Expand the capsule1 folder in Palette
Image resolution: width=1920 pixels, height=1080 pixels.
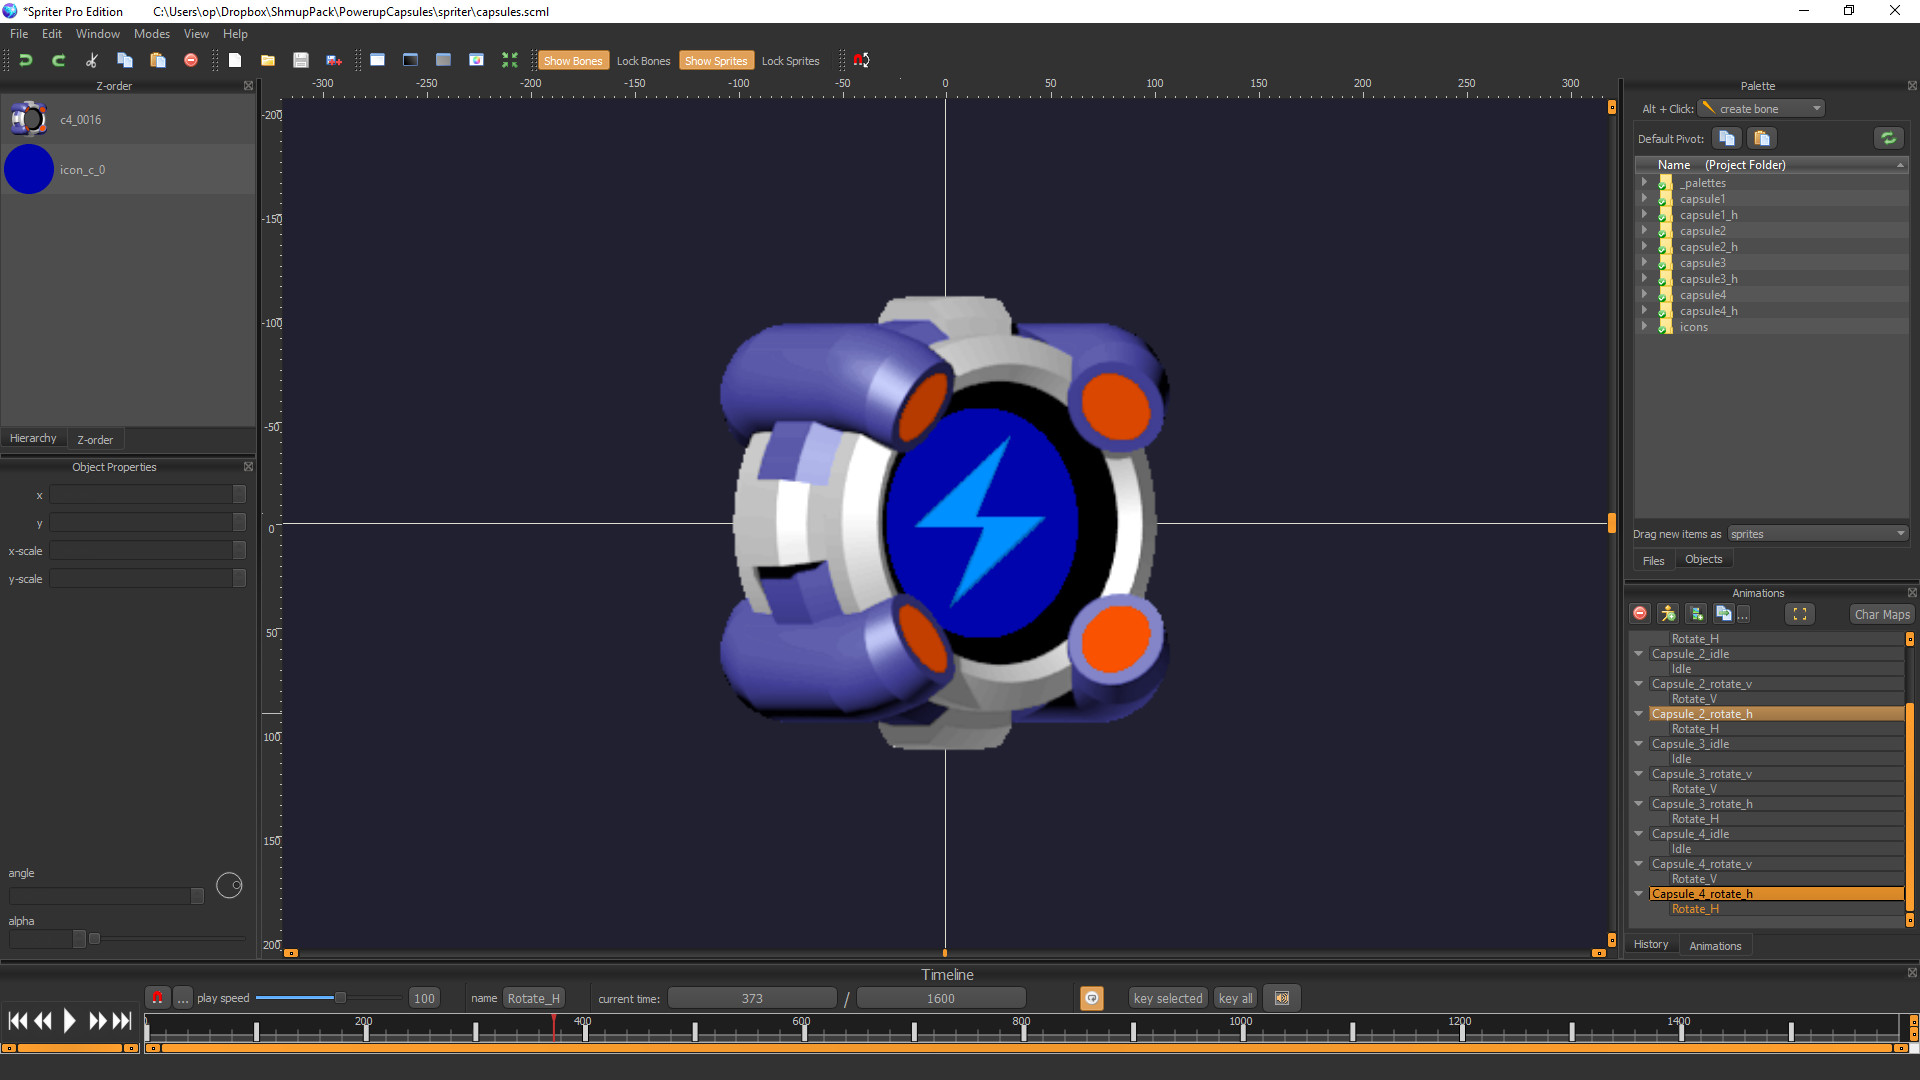[x=1646, y=198]
